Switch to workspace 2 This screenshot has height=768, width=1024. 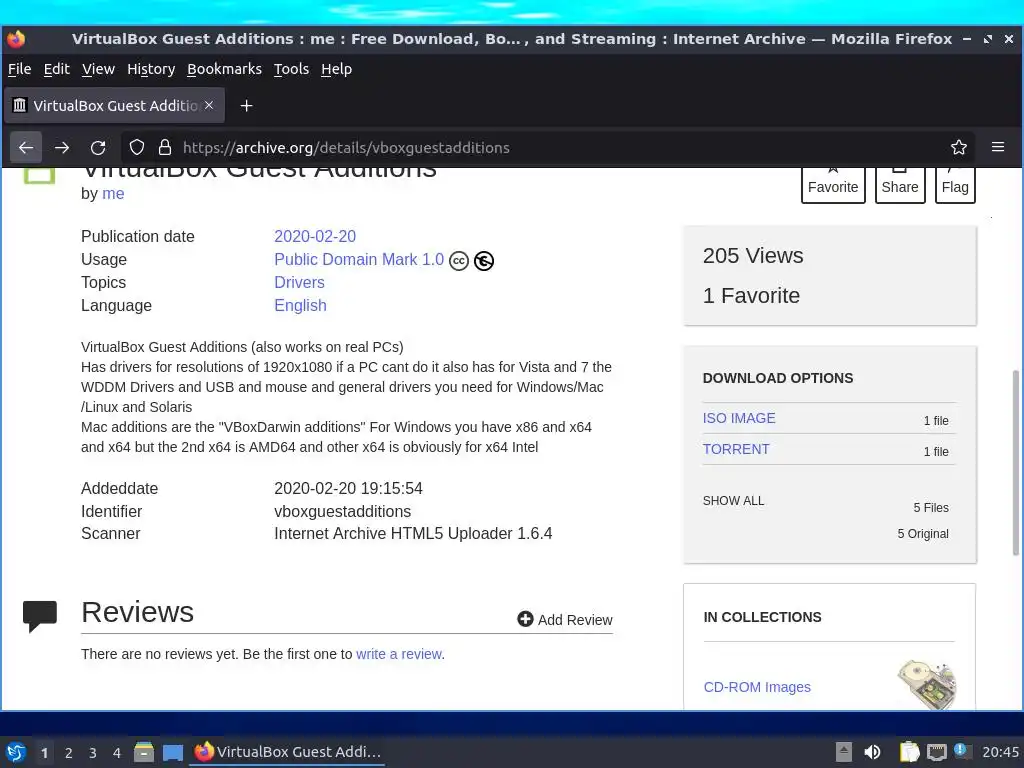coord(69,753)
